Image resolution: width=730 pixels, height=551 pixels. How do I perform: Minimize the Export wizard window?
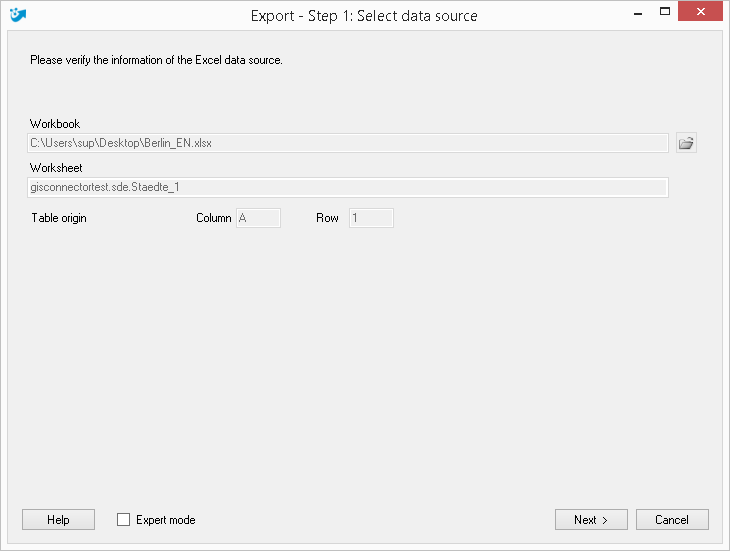click(x=638, y=13)
